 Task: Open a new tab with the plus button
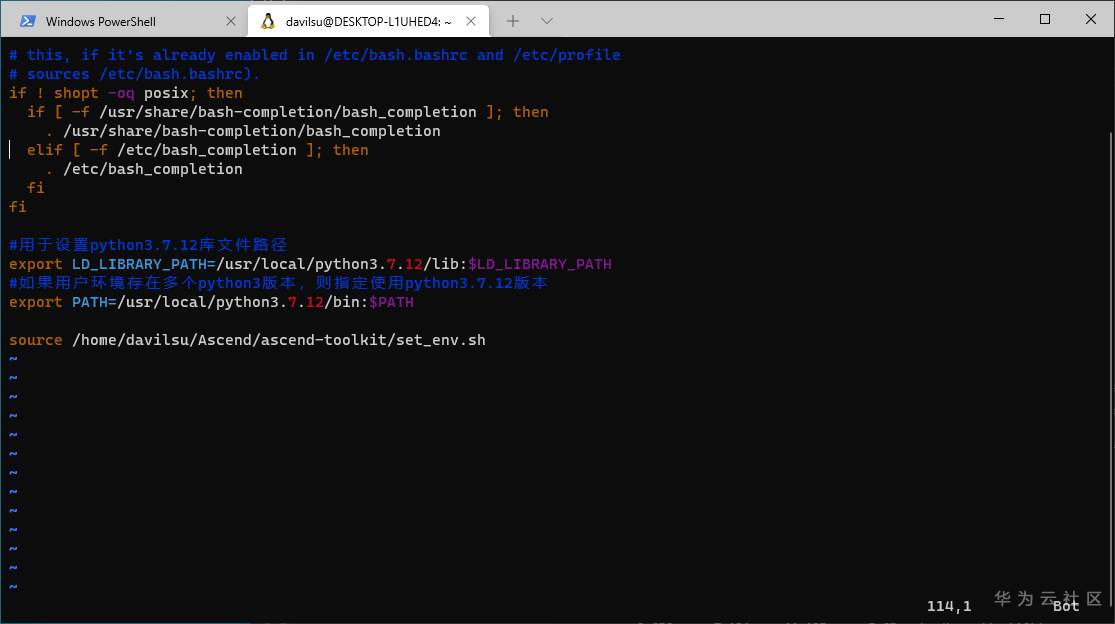513,21
